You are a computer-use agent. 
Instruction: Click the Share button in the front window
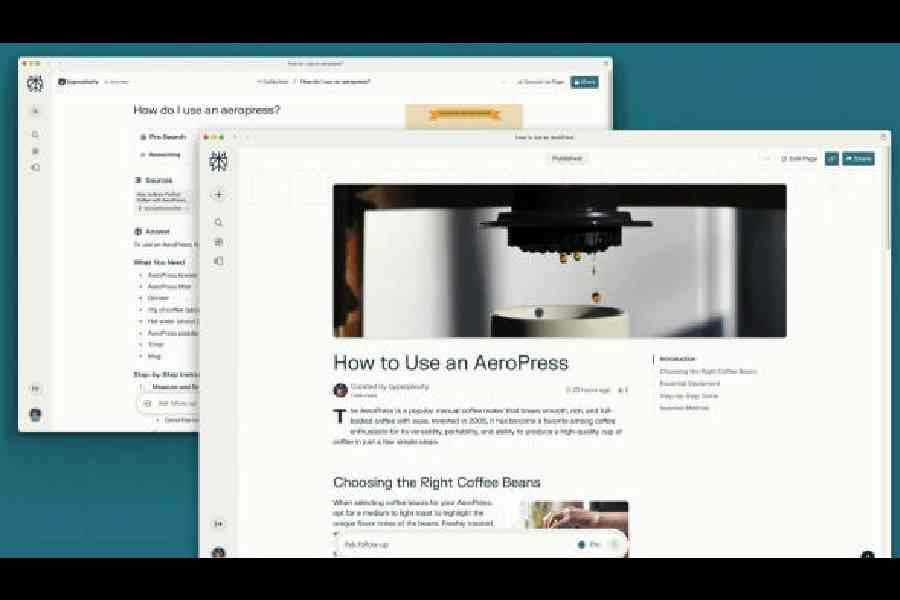pos(858,158)
